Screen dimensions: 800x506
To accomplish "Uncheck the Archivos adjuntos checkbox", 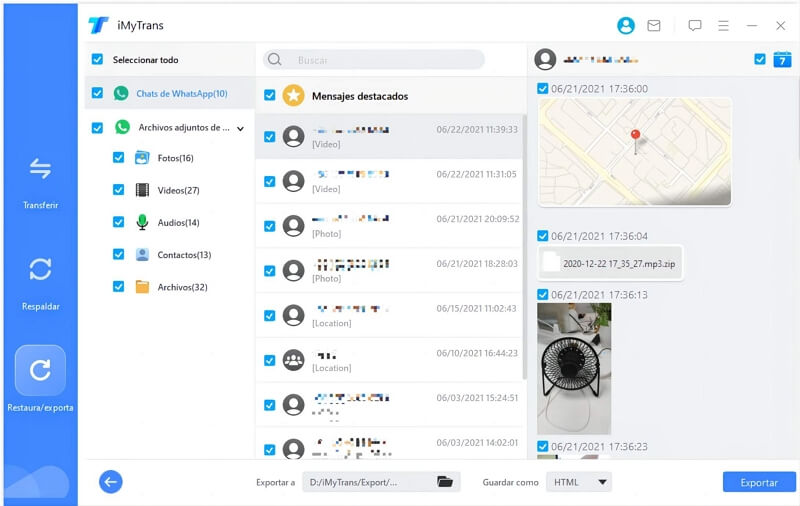I will pos(97,128).
